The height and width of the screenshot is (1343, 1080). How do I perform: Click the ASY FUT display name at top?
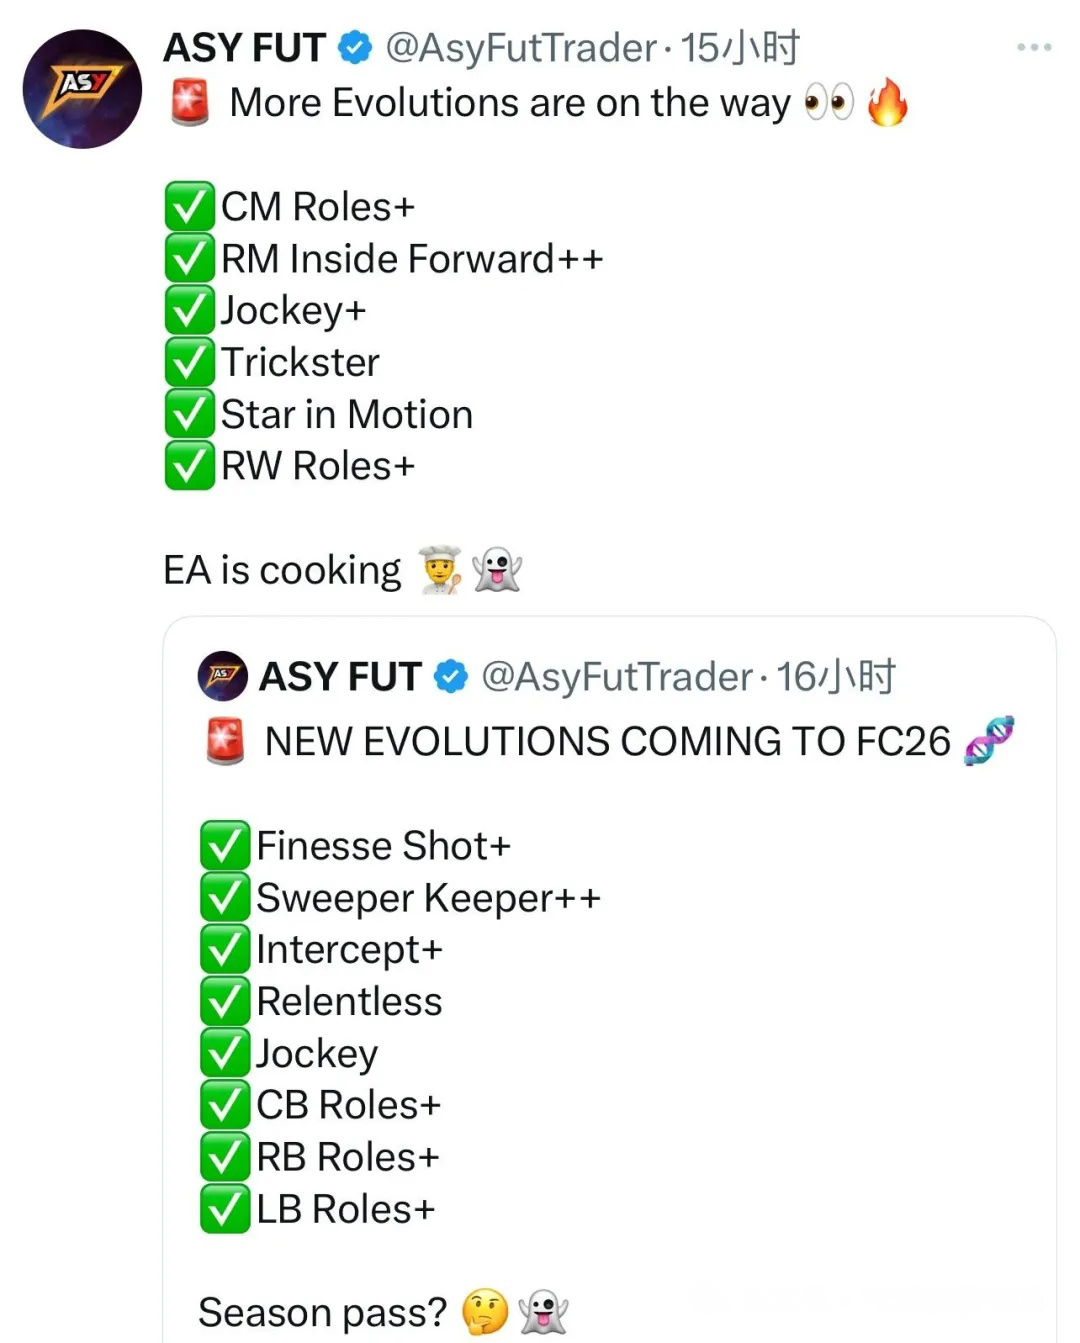tap(245, 47)
